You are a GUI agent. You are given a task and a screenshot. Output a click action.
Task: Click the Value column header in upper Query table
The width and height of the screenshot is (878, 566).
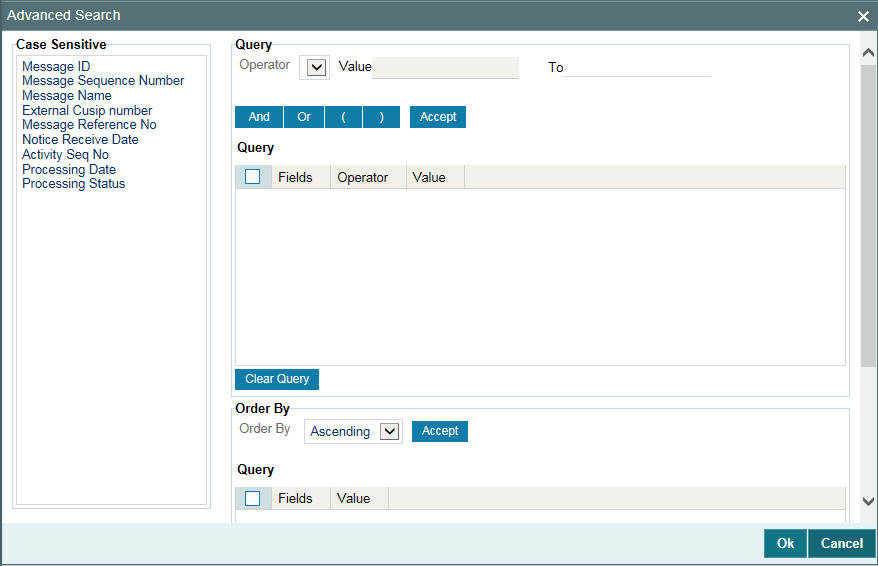[x=435, y=177]
